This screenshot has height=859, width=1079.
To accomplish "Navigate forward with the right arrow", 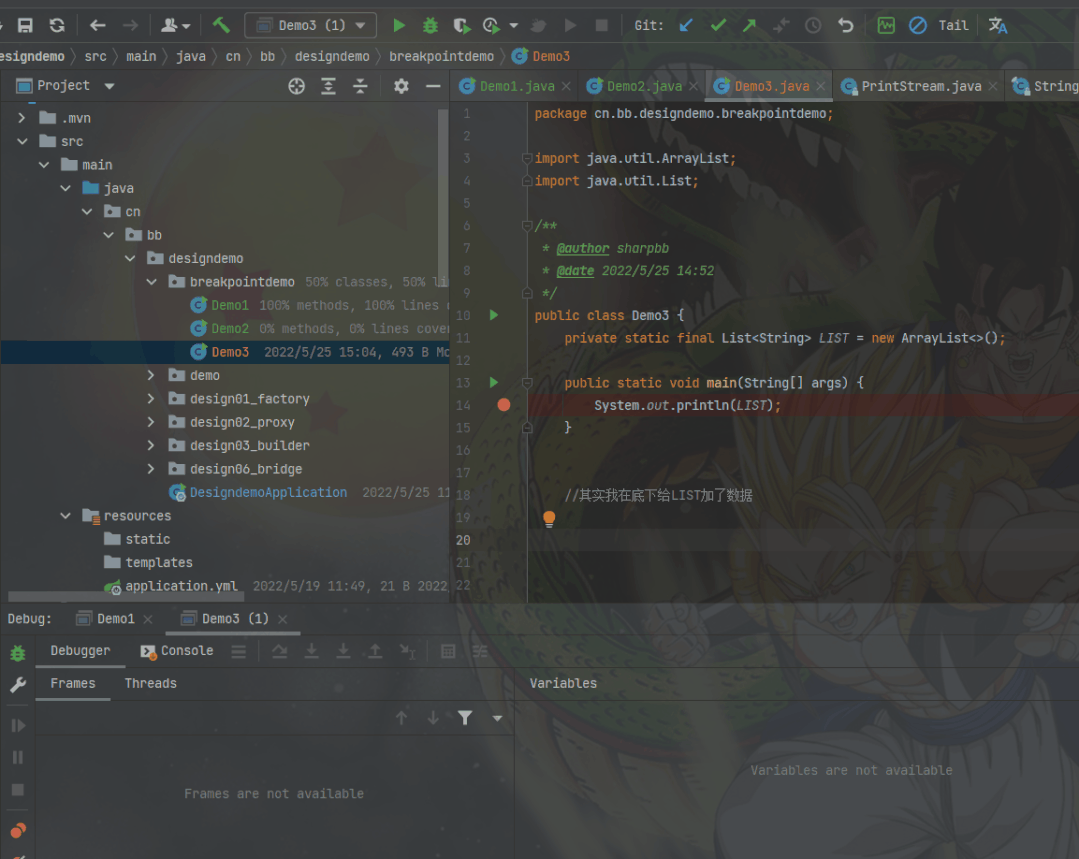I will (x=130, y=25).
